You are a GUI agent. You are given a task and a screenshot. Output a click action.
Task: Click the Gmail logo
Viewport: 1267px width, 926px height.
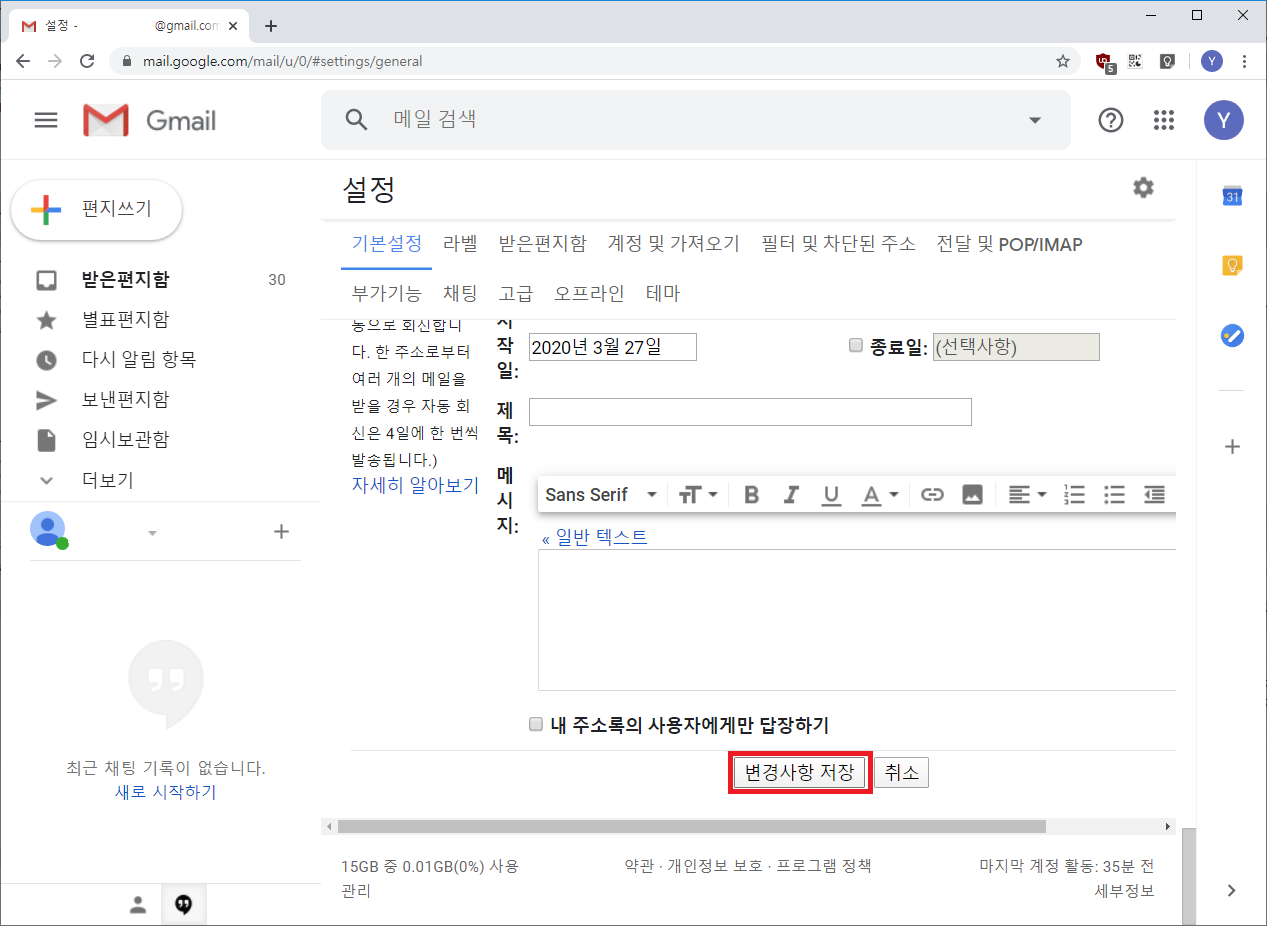[x=150, y=120]
